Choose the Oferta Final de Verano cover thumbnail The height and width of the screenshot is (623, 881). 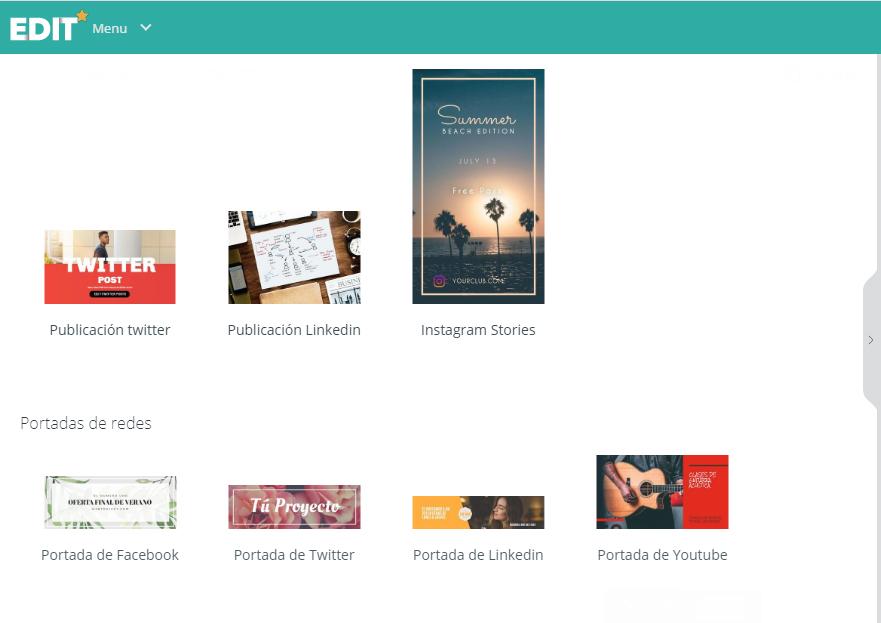(110, 502)
